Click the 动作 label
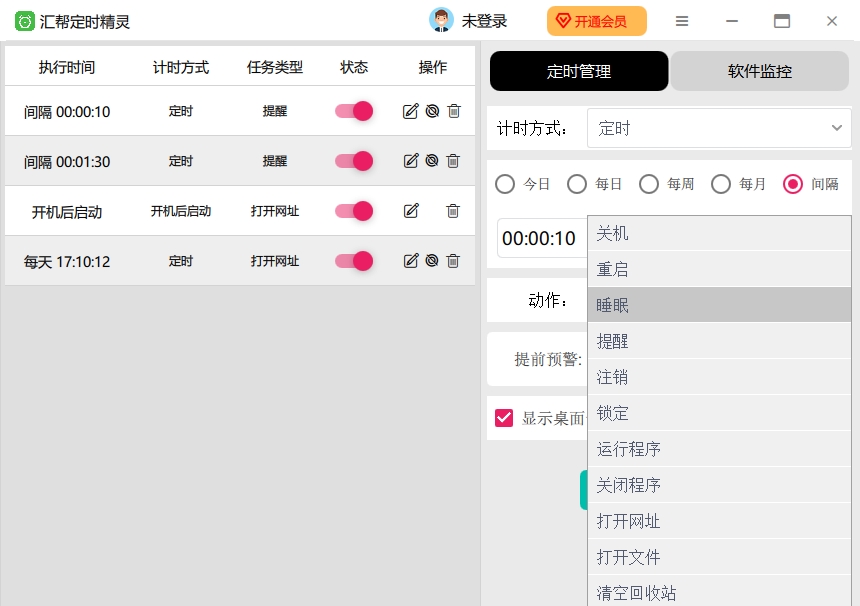Image resolution: width=860 pixels, height=606 pixels. (x=547, y=300)
